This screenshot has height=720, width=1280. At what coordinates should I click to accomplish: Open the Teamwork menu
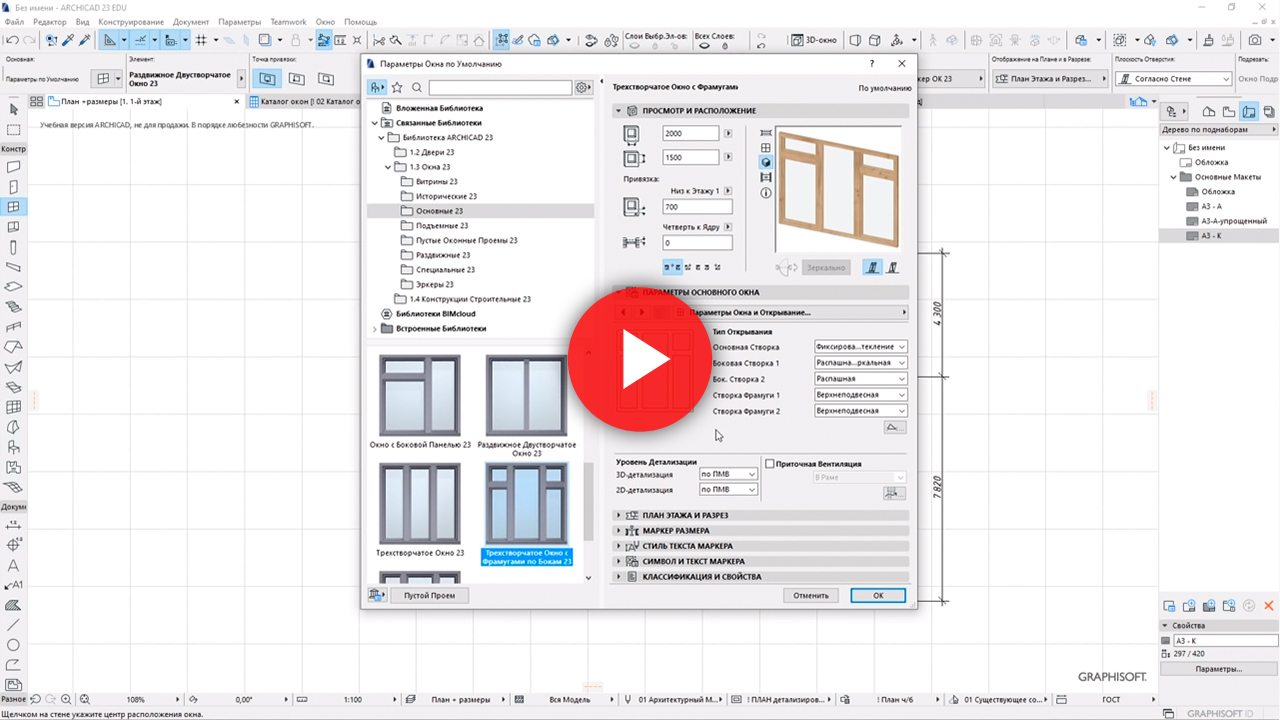pyautogui.click(x=288, y=21)
